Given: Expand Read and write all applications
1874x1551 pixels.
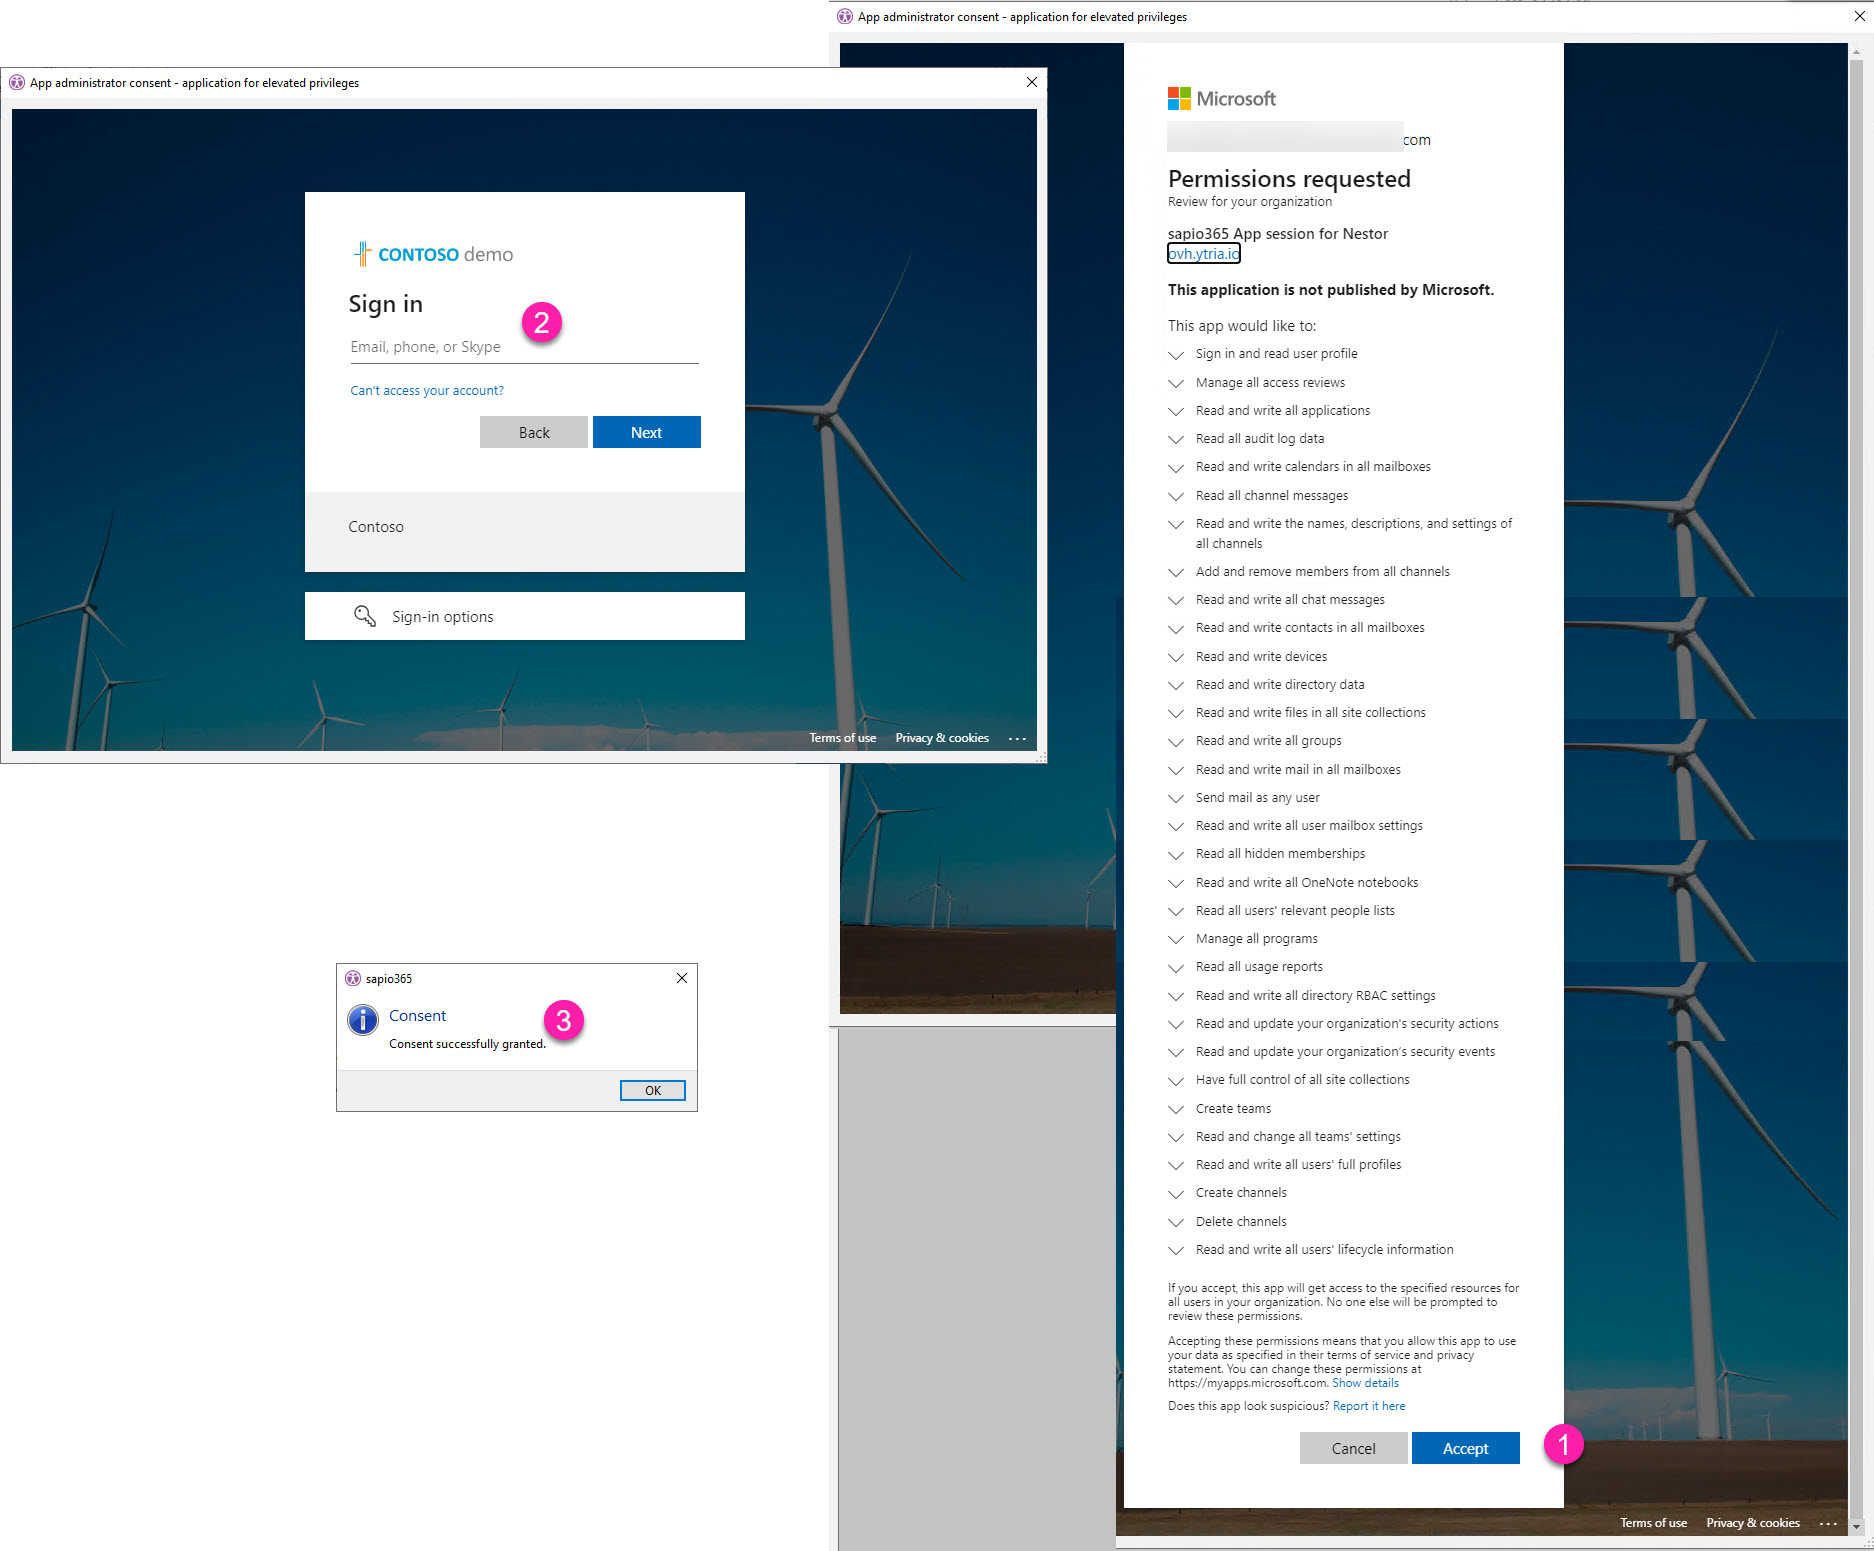Looking at the screenshot, I should point(1176,411).
